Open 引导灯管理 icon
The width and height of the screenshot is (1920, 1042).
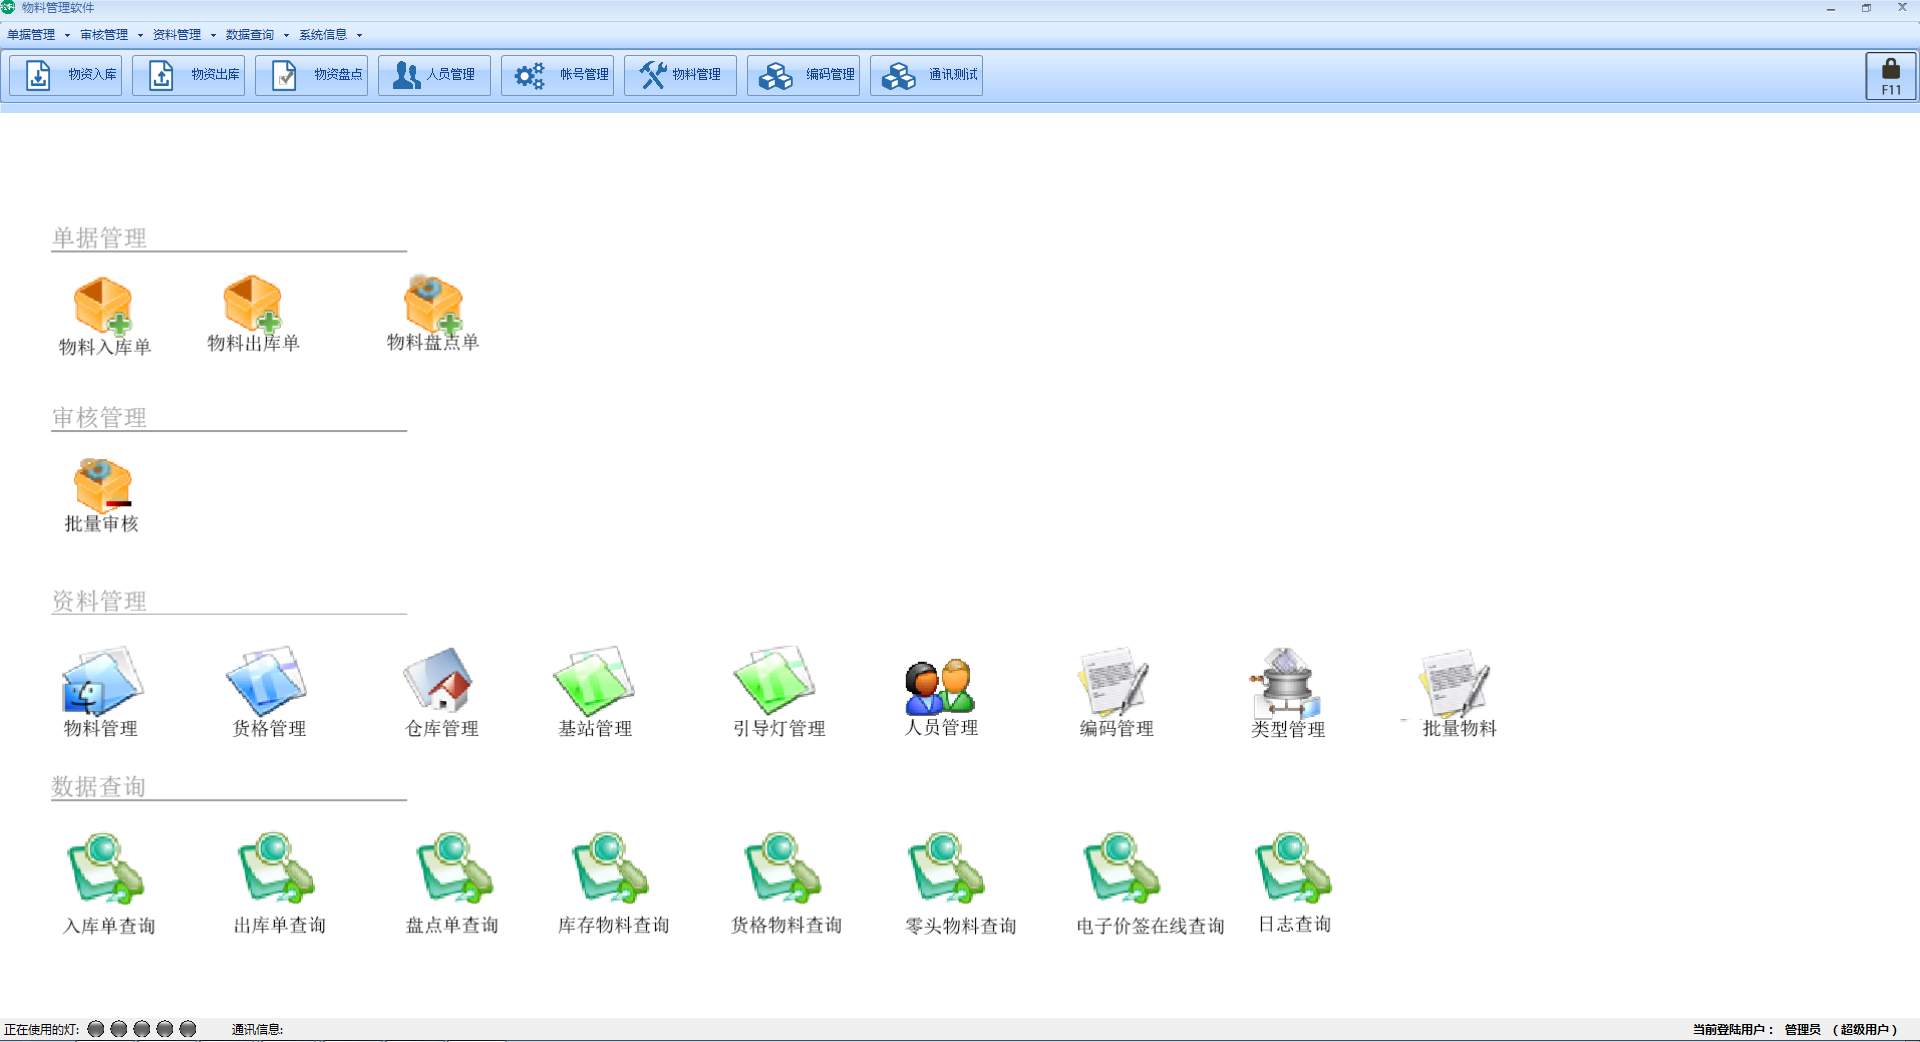(x=777, y=680)
